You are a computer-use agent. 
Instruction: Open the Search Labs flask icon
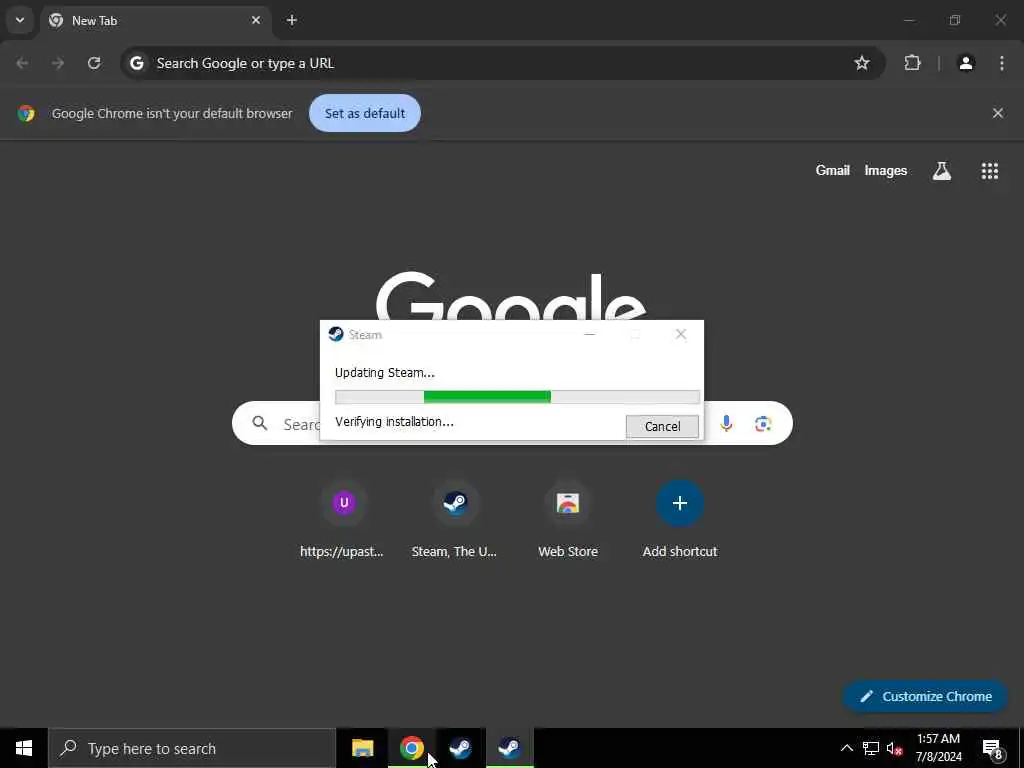(x=942, y=170)
